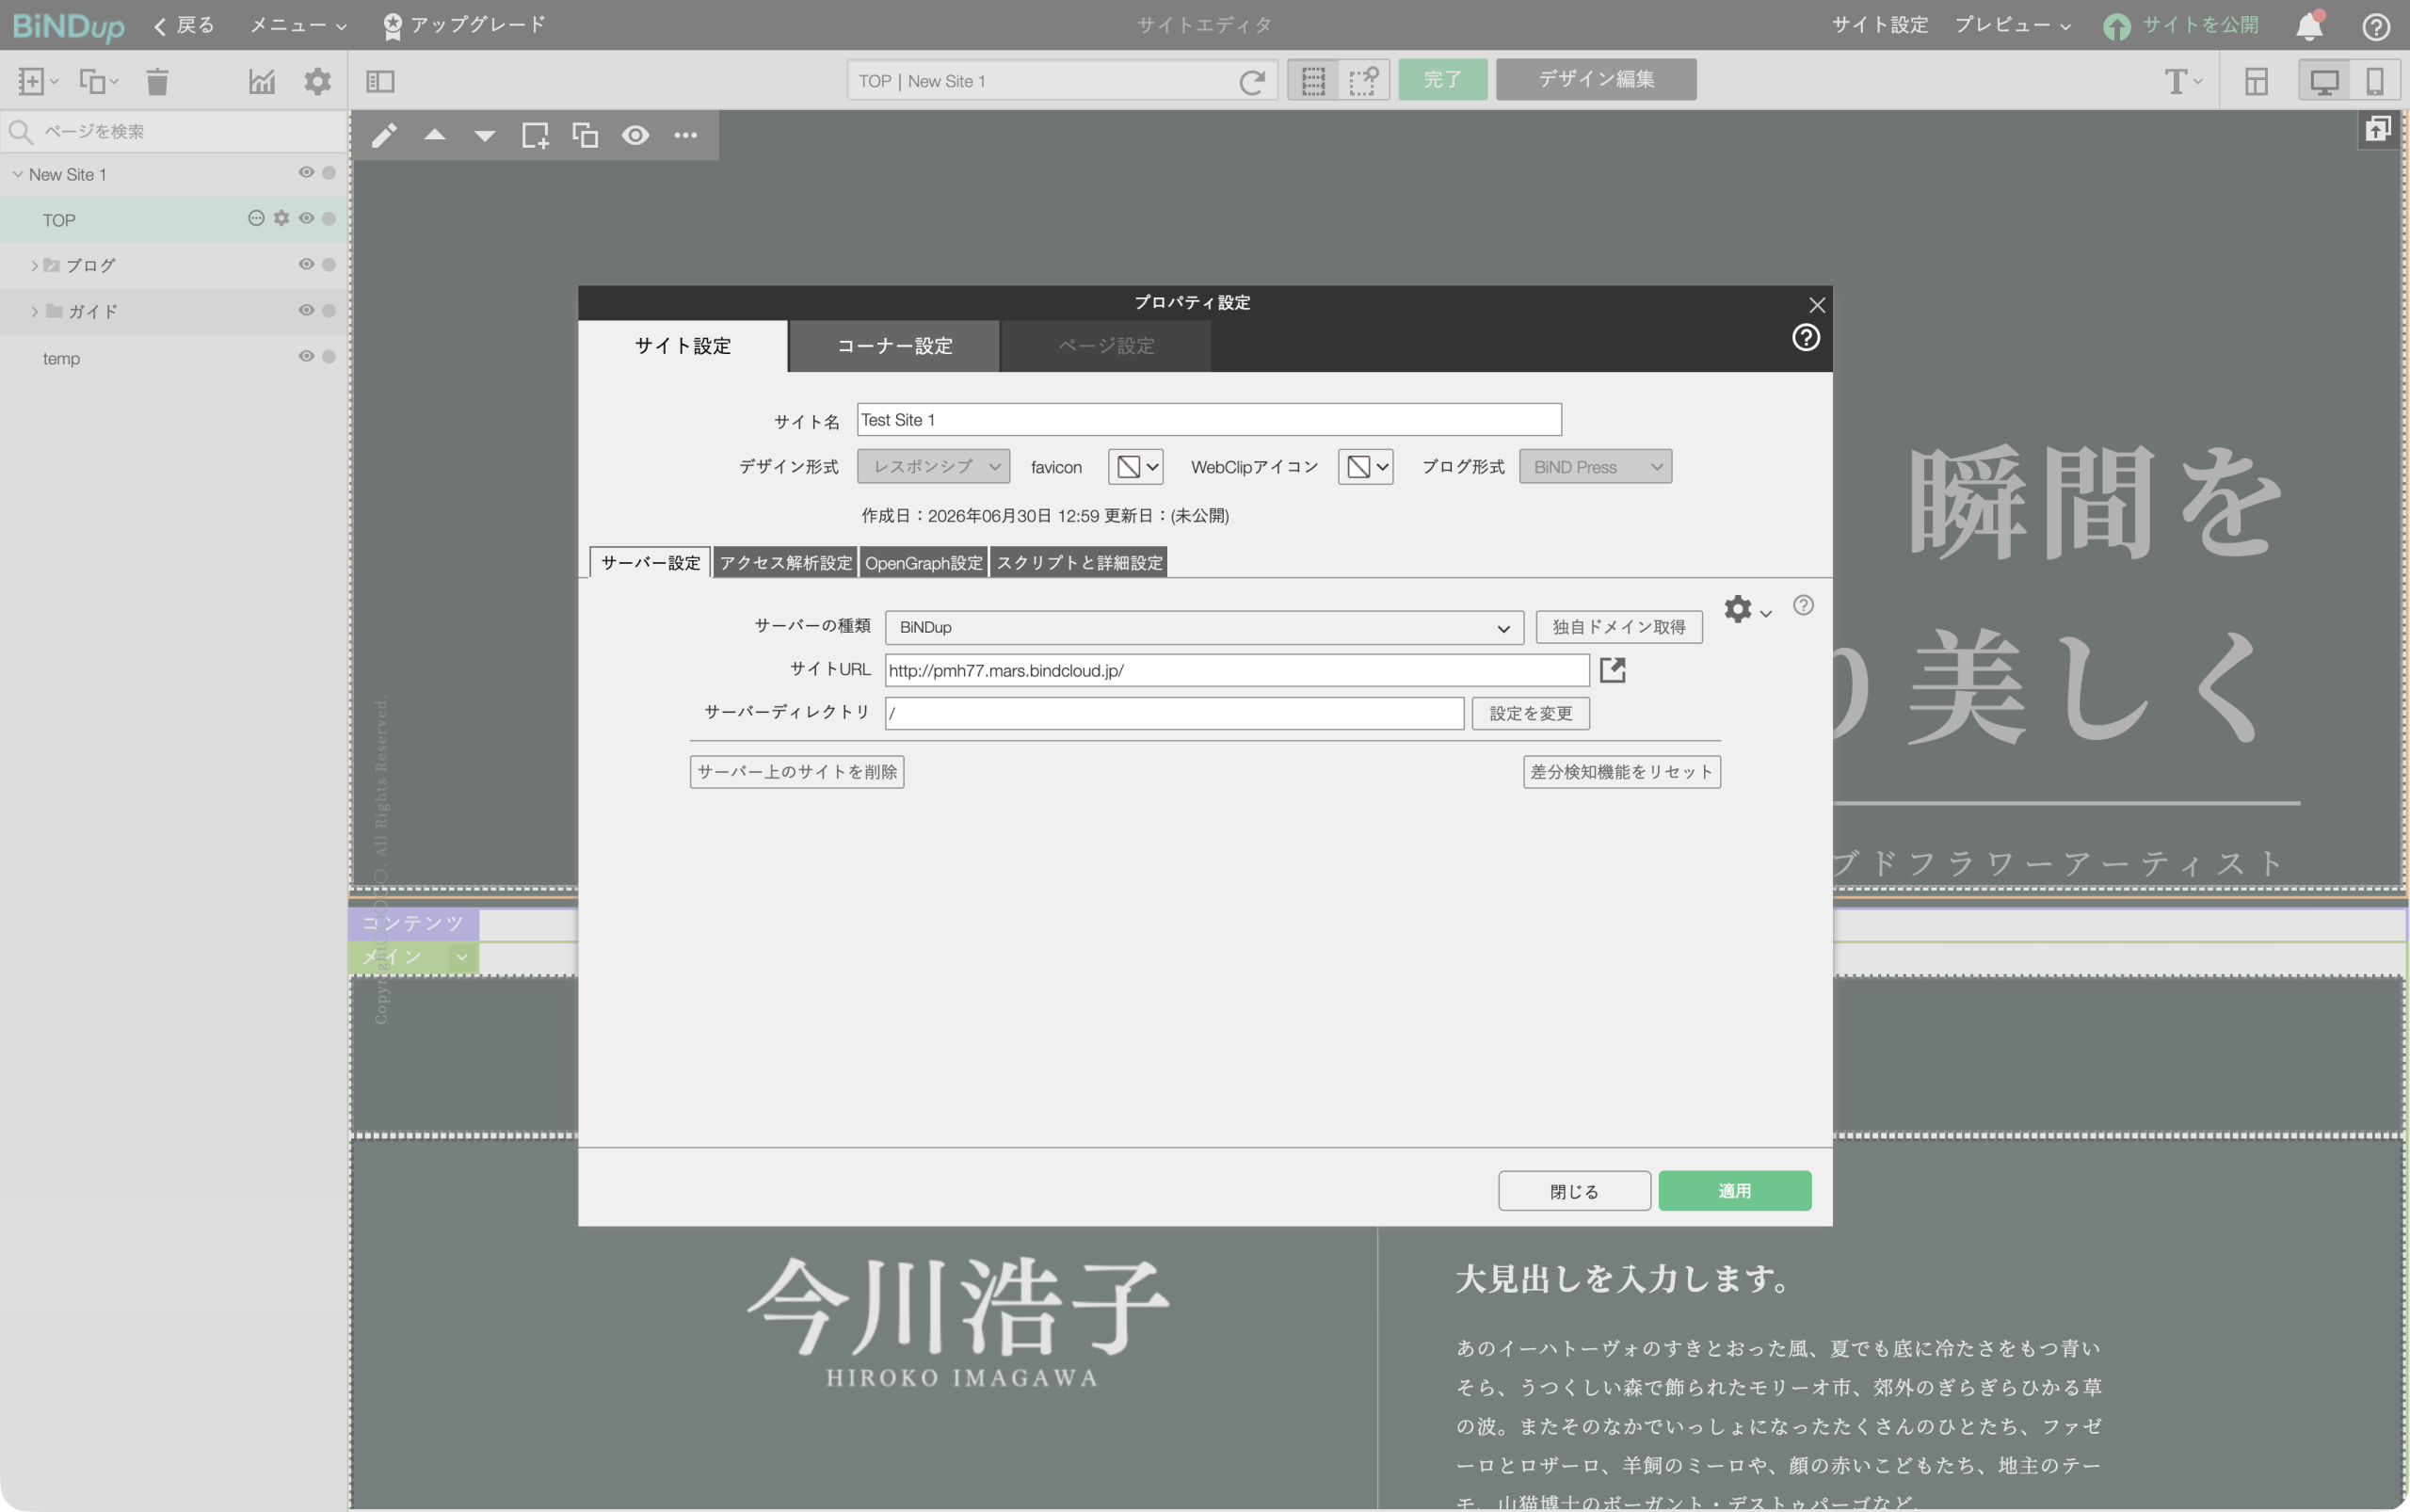This screenshot has width=2410, height=1512.
Task: Toggle the sidebar panel icon
Action: (x=380, y=81)
